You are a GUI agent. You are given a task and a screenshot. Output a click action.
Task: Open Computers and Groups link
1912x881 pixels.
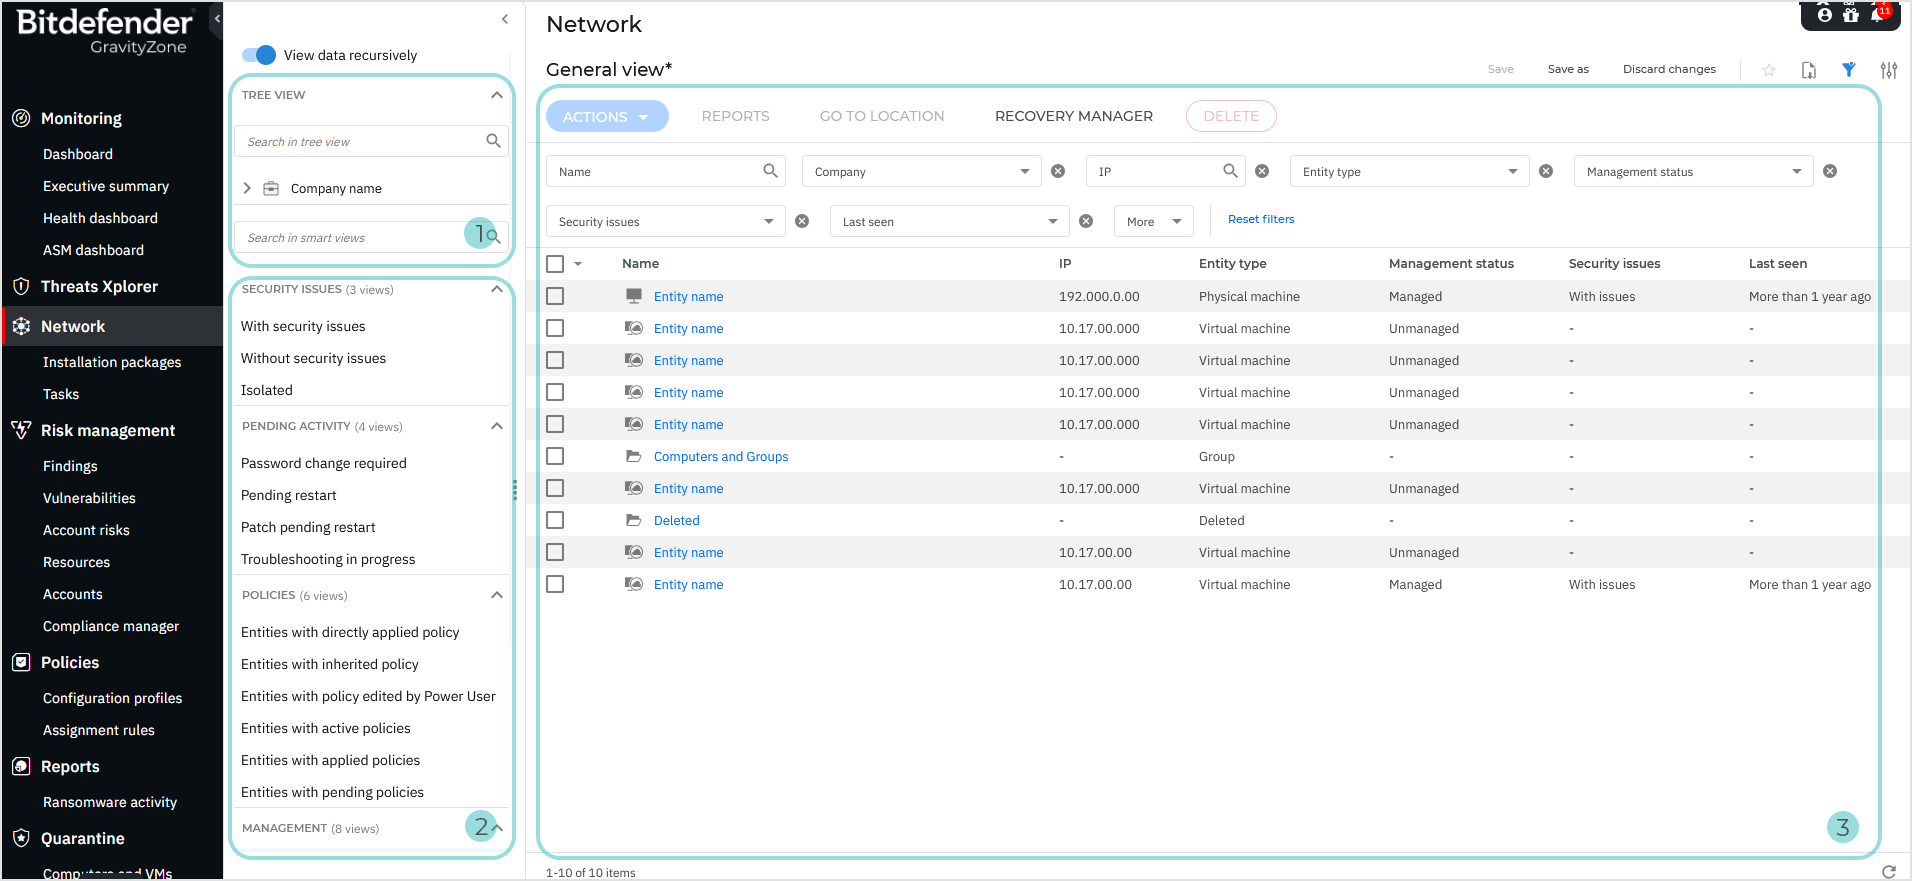click(x=721, y=456)
